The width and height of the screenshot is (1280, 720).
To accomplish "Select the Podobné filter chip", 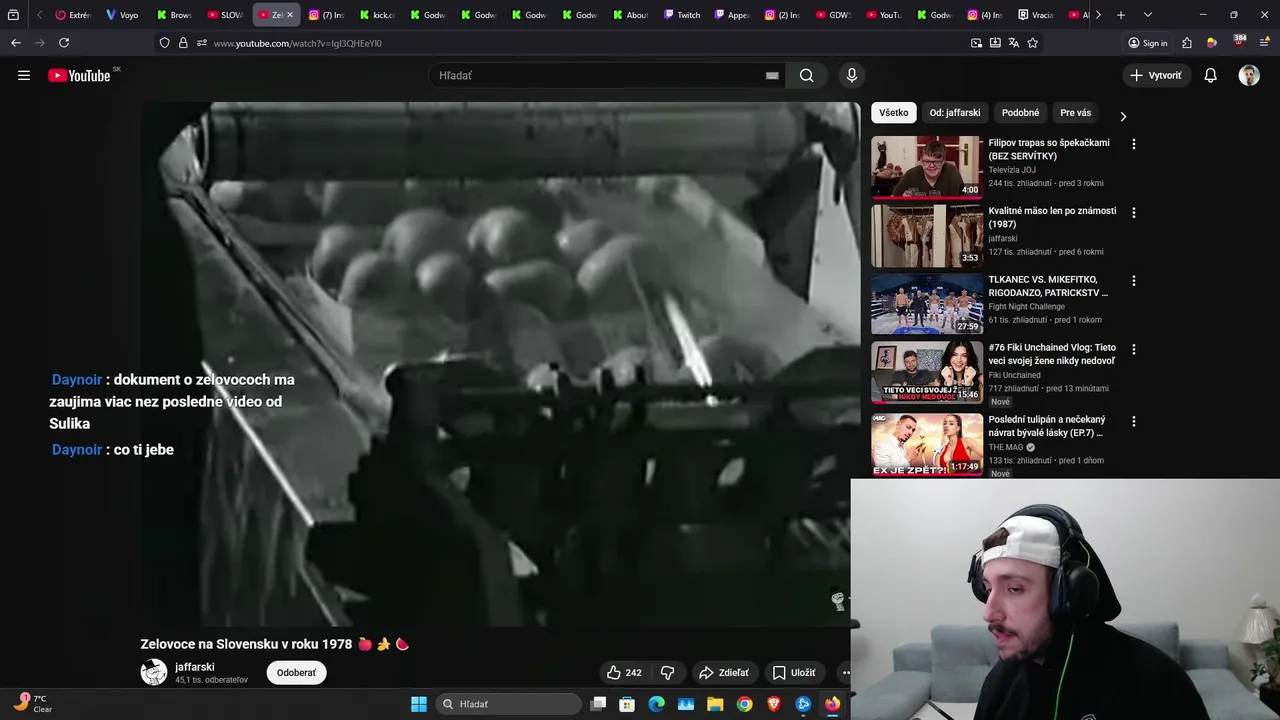I will (x=1020, y=113).
